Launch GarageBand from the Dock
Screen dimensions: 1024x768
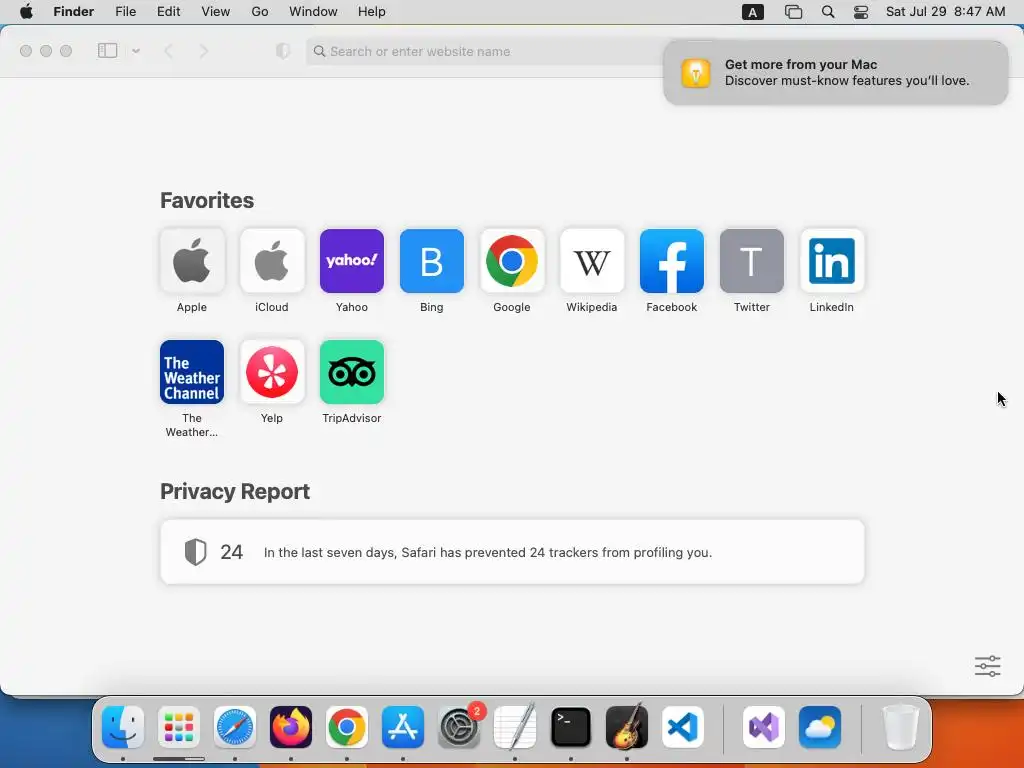pyautogui.click(x=627, y=727)
